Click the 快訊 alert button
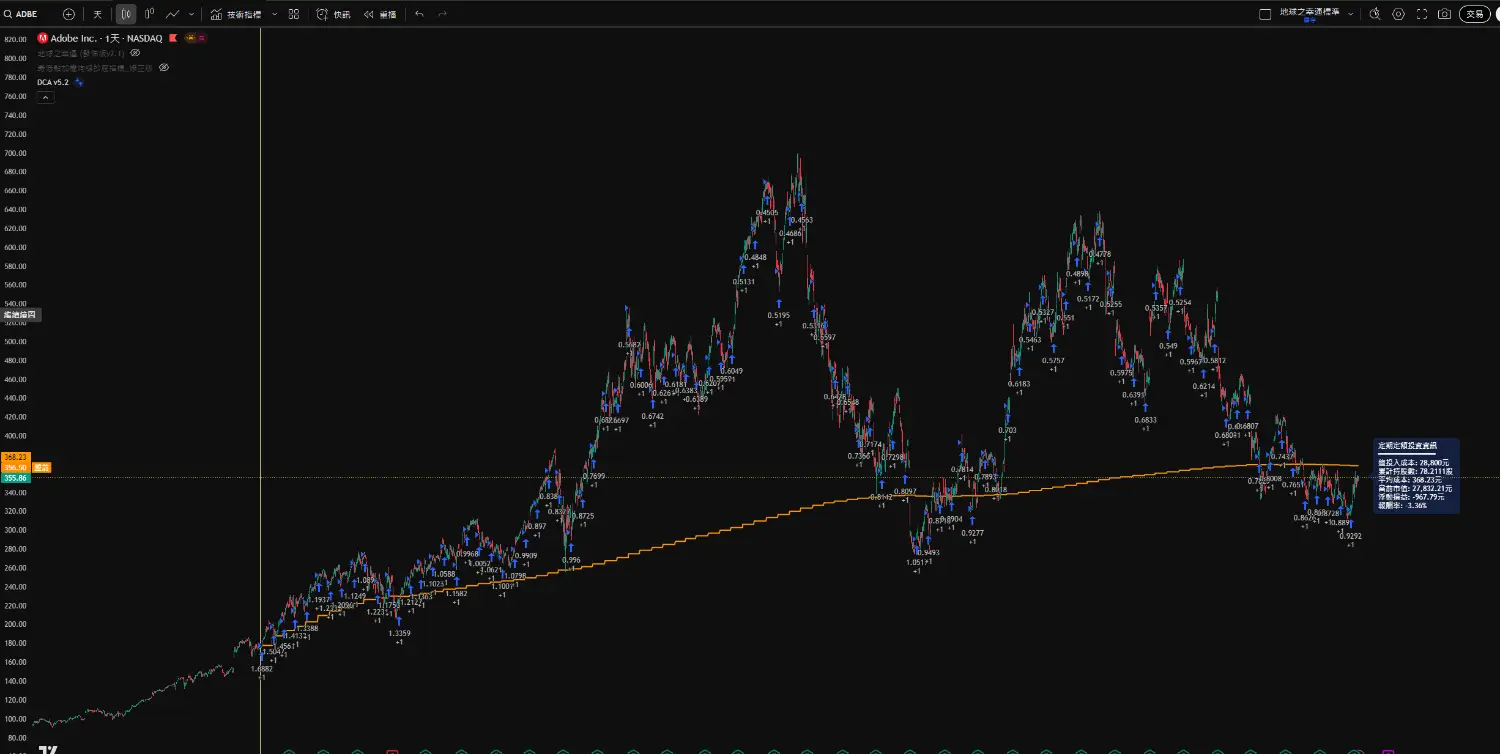The image size is (1500, 754). [333, 14]
